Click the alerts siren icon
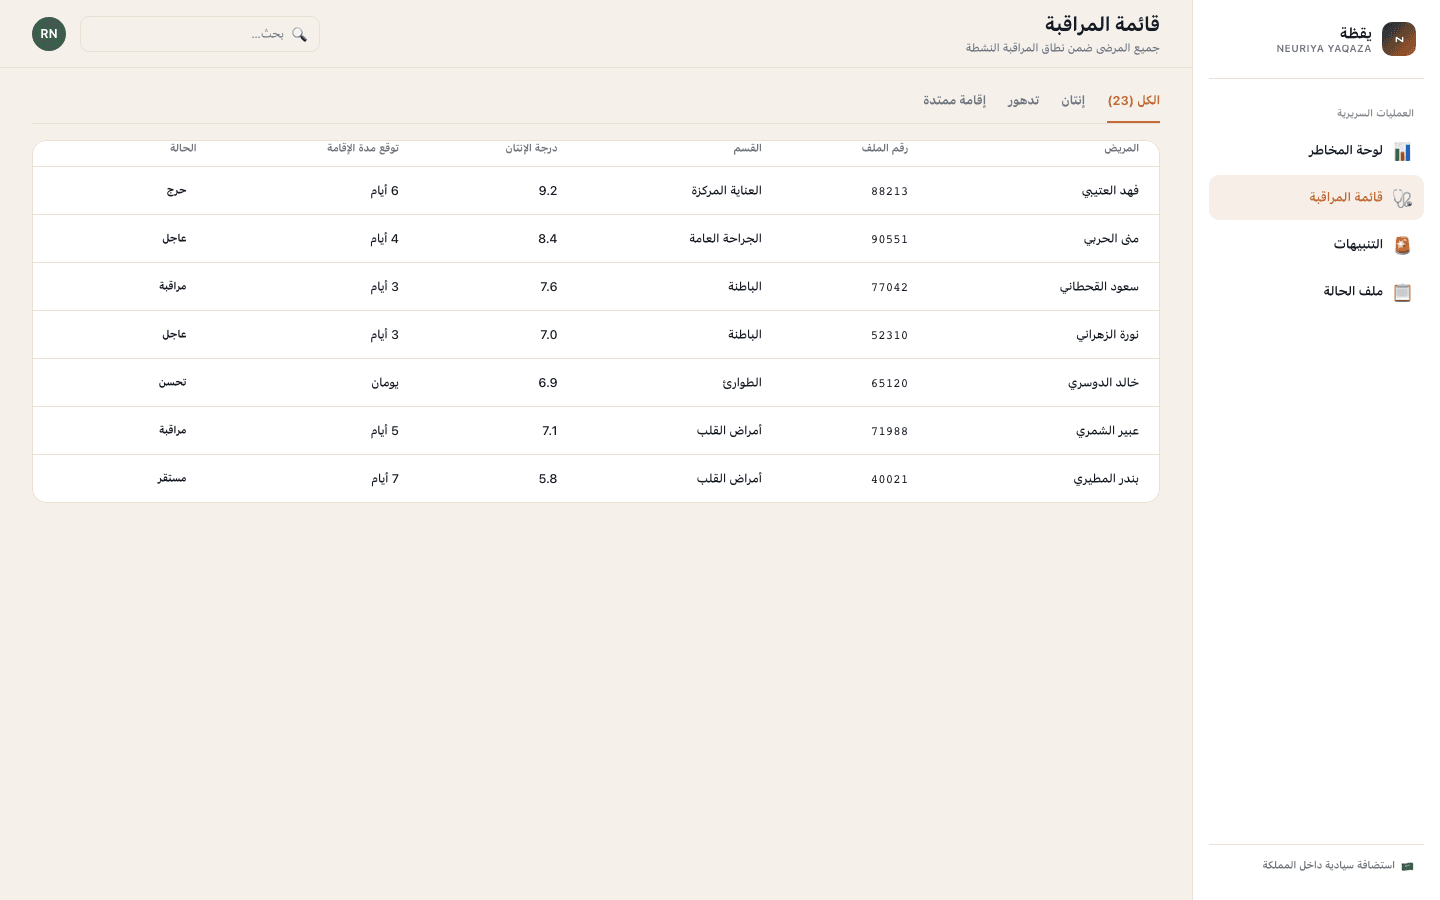The width and height of the screenshot is (1440, 900). [x=1402, y=245]
